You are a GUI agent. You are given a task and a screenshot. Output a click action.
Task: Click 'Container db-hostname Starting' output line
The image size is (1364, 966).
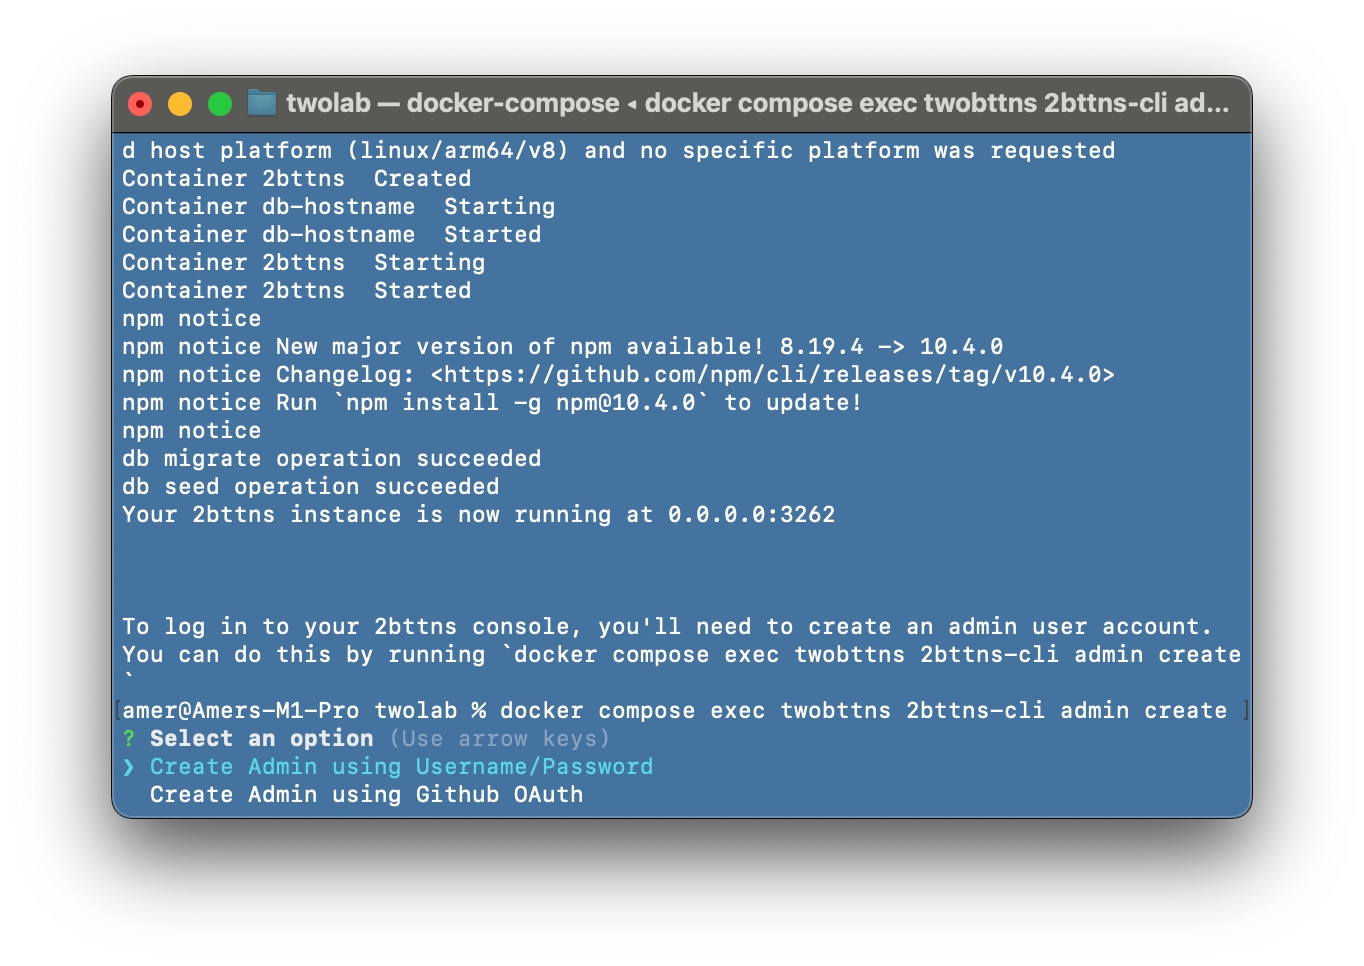pyautogui.click(x=338, y=207)
